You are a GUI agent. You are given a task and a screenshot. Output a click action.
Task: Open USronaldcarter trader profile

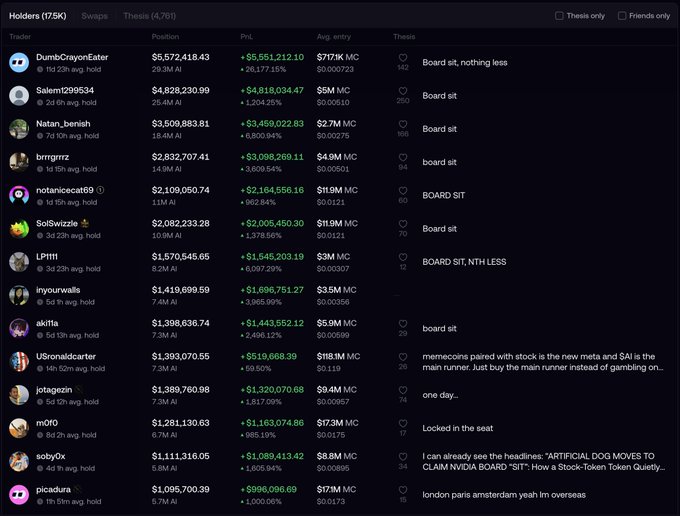pyautogui.click(x=66, y=357)
